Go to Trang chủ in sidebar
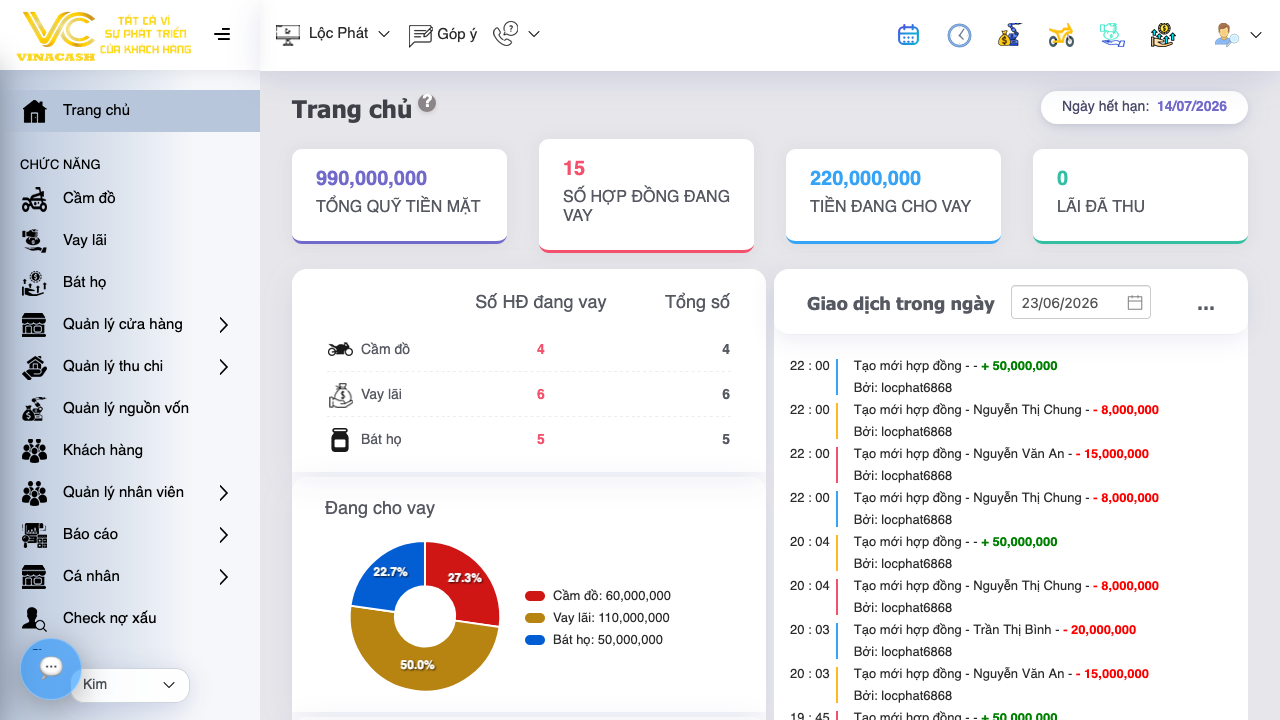This screenshot has width=1280, height=720. click(130, 110)
